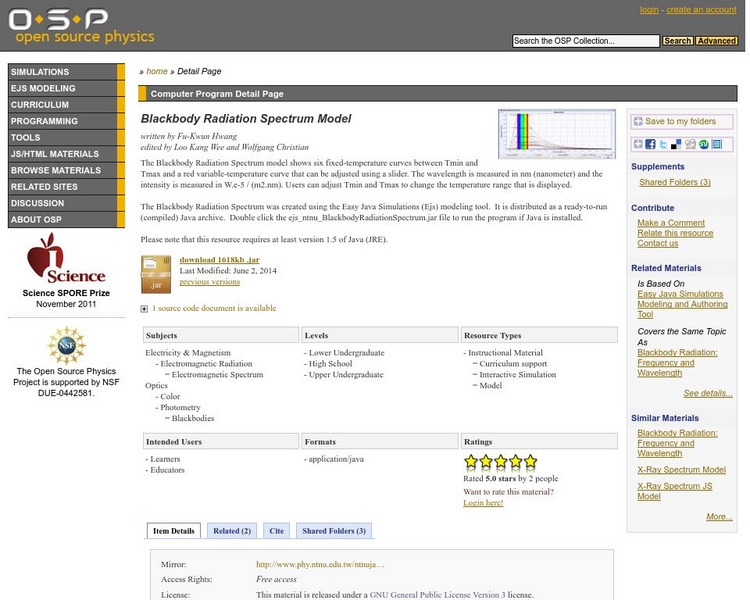Click See details... link
Screen dimensions: 750x600
coord(708,393)
